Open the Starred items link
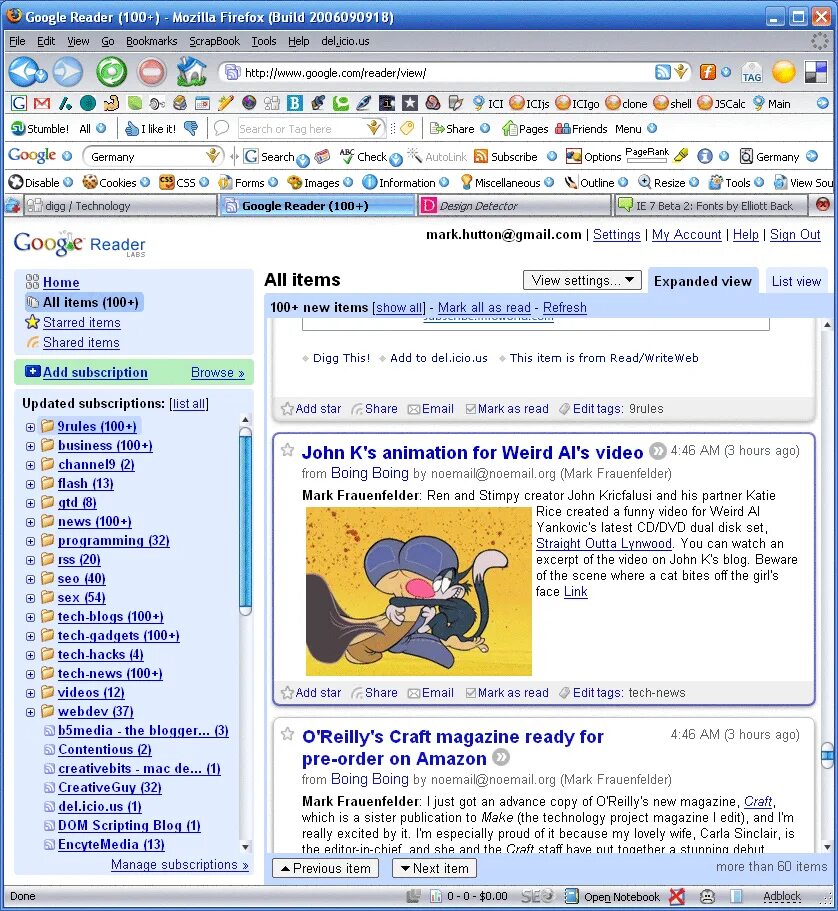This screenshot has width=838, height=911. click(81, 322)
